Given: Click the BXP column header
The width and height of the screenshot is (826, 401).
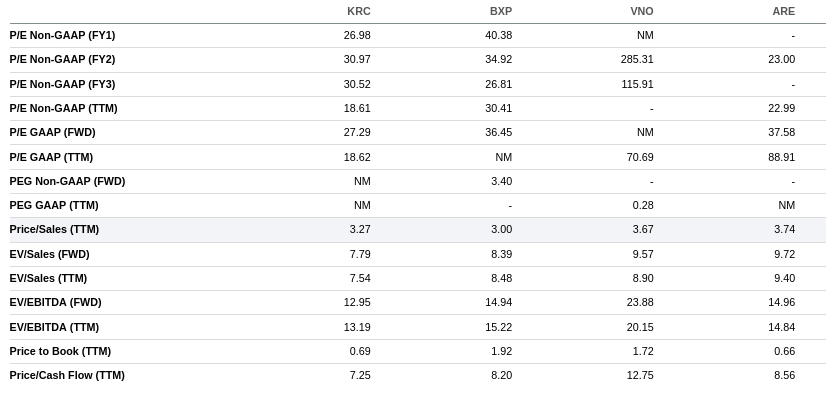Looking at the screenshot, I should [500, 11].
